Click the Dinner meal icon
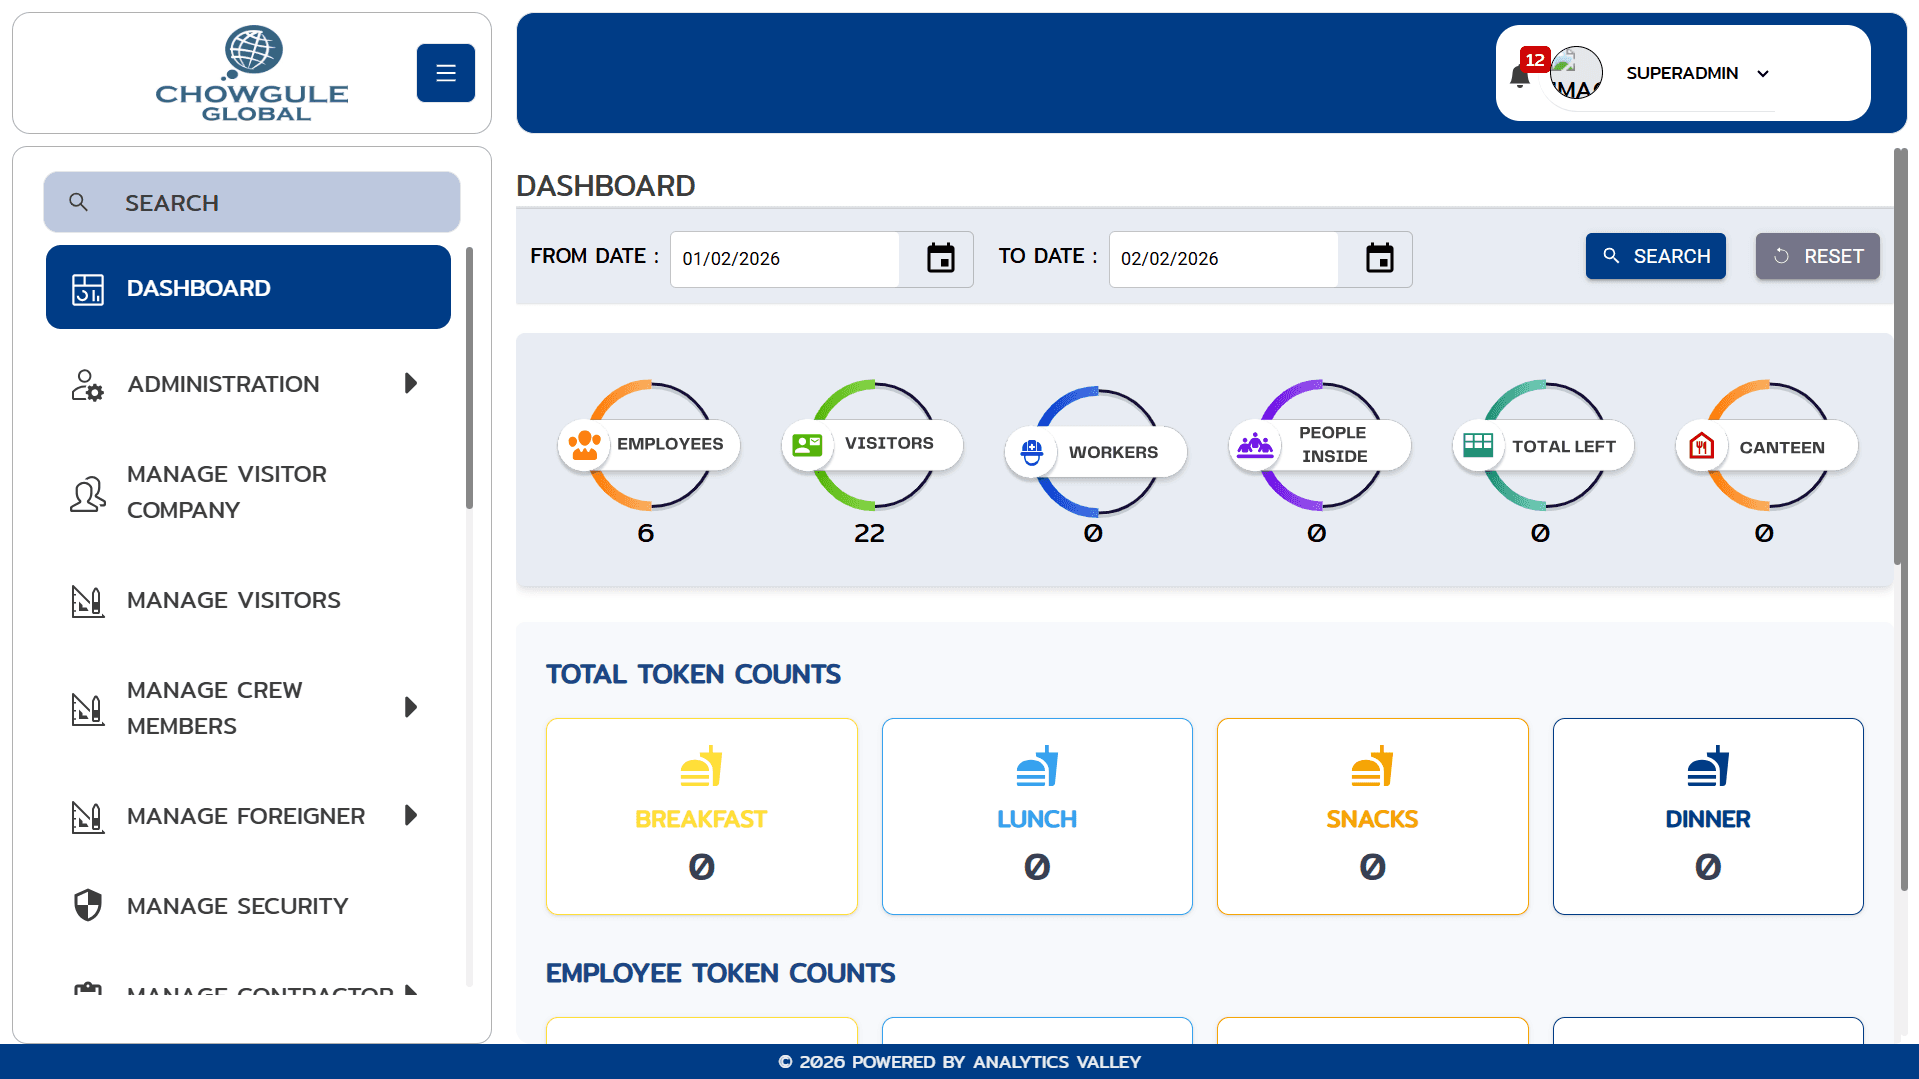This screenshot has height=1079, width=1919. click(1708, 766)
